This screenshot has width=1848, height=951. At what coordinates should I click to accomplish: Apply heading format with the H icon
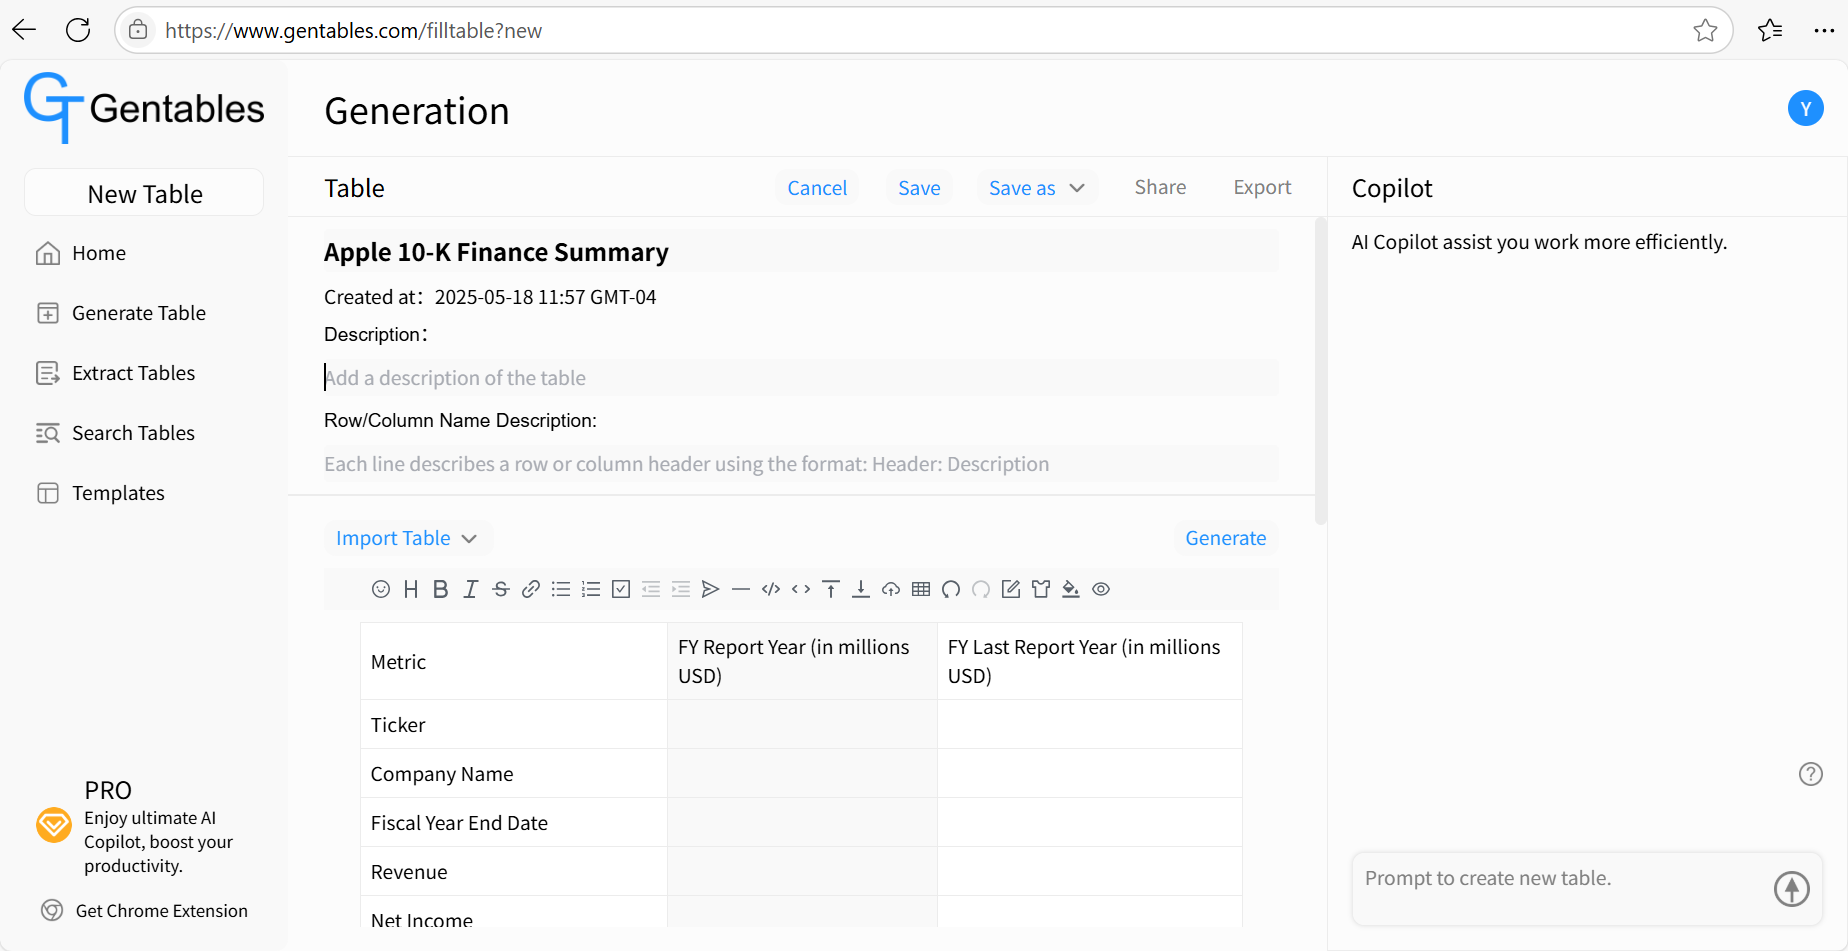pyautogui.click(x=410, y=589)
